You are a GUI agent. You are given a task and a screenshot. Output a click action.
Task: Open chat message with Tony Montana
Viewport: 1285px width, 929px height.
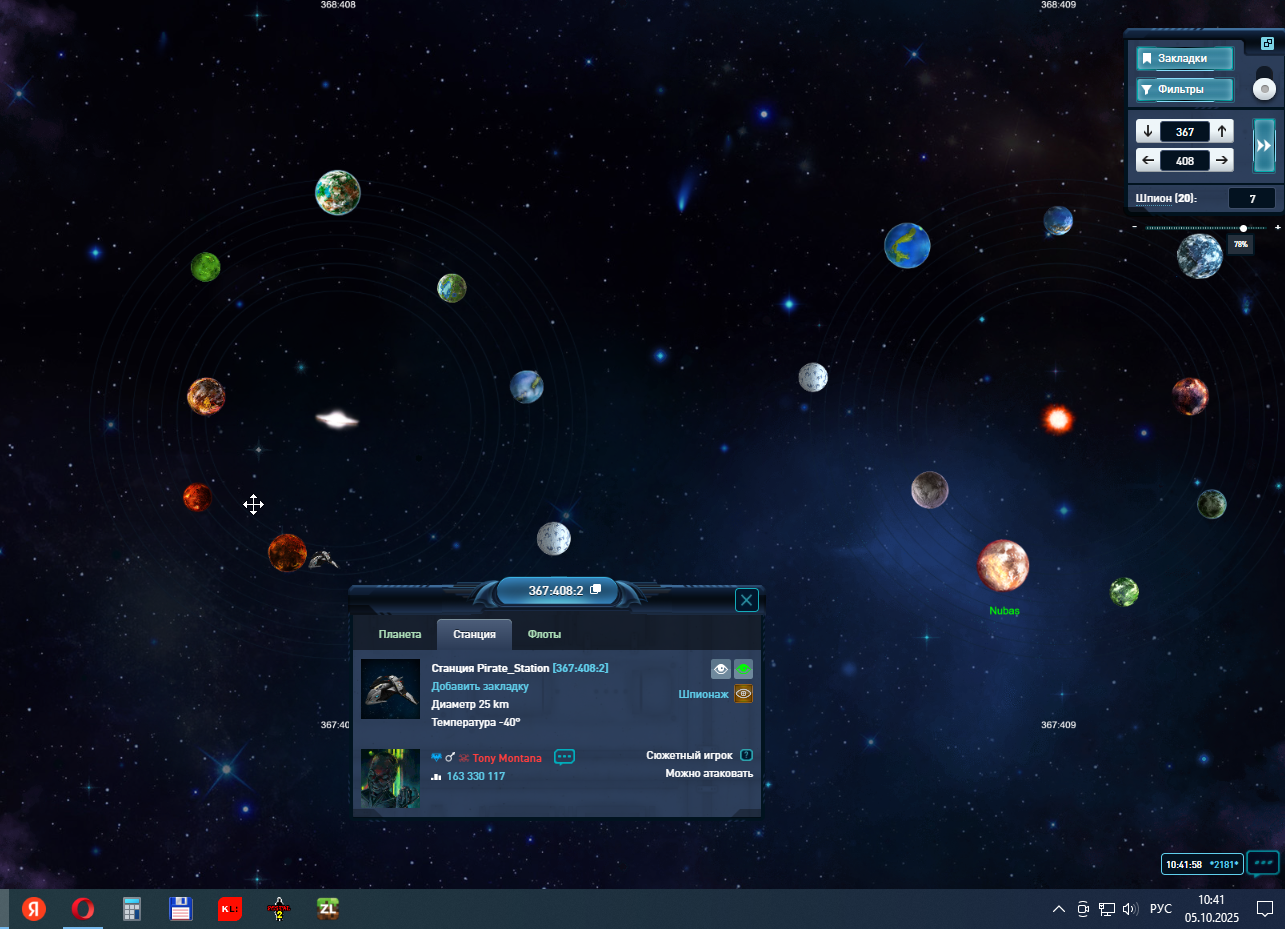coord(564,757)
